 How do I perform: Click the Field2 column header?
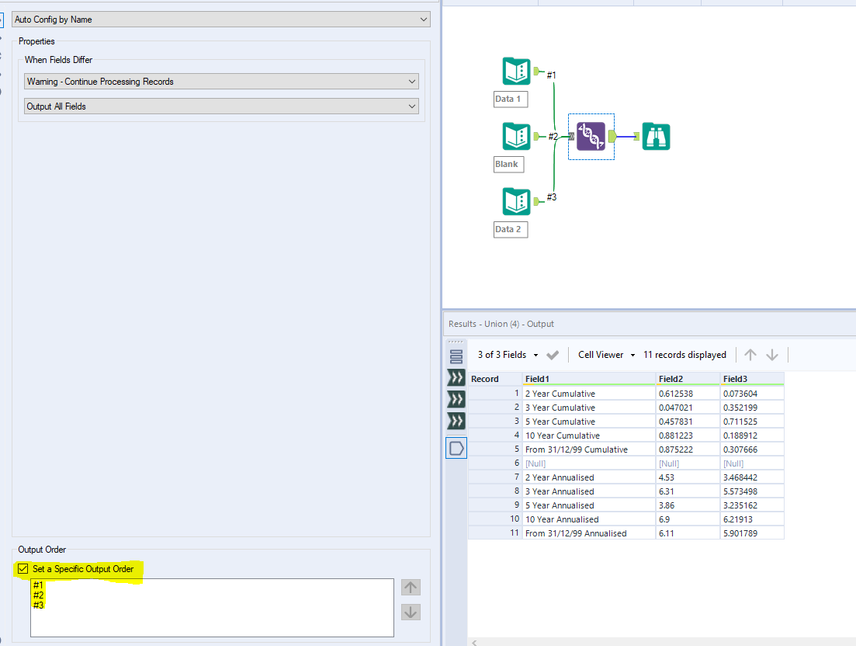(688, 379)
